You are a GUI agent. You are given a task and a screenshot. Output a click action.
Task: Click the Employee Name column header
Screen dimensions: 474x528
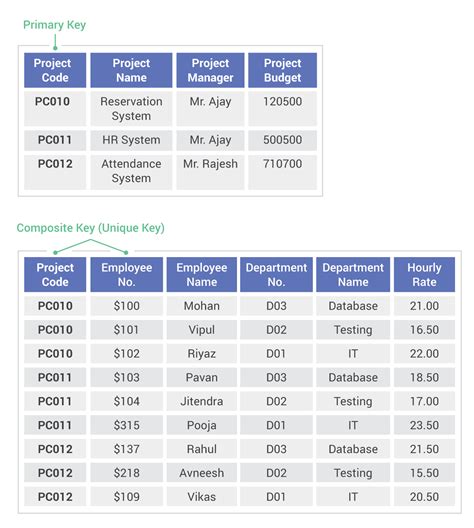click(202, 275)
